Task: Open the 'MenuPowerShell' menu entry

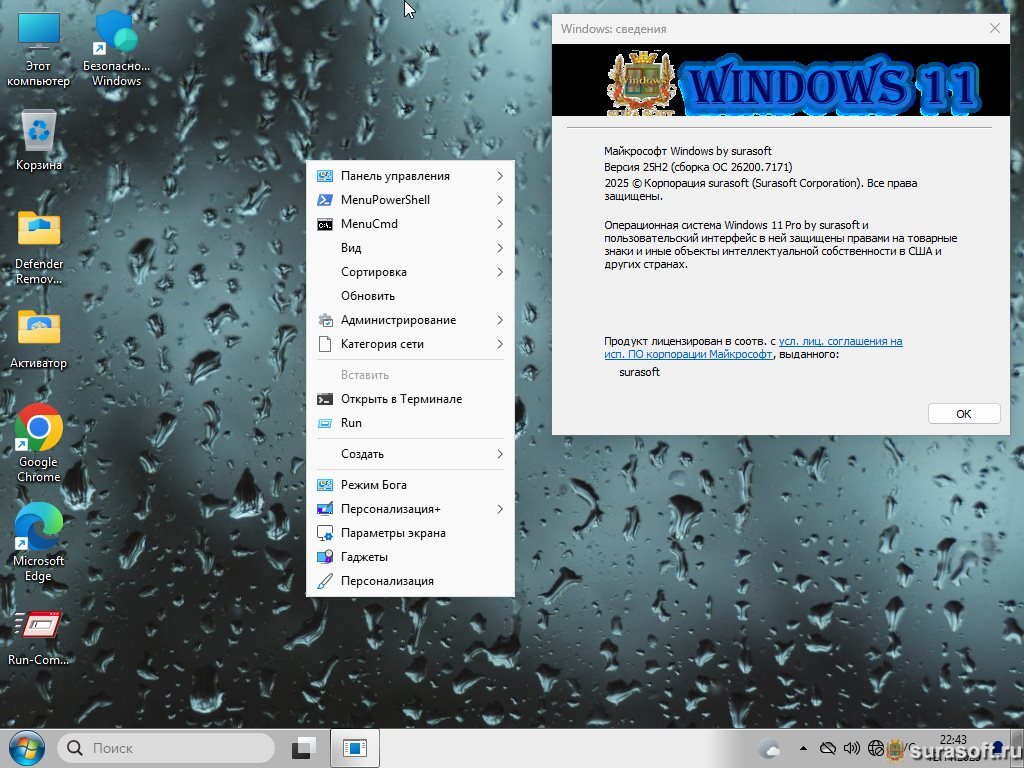Action: 410,200
